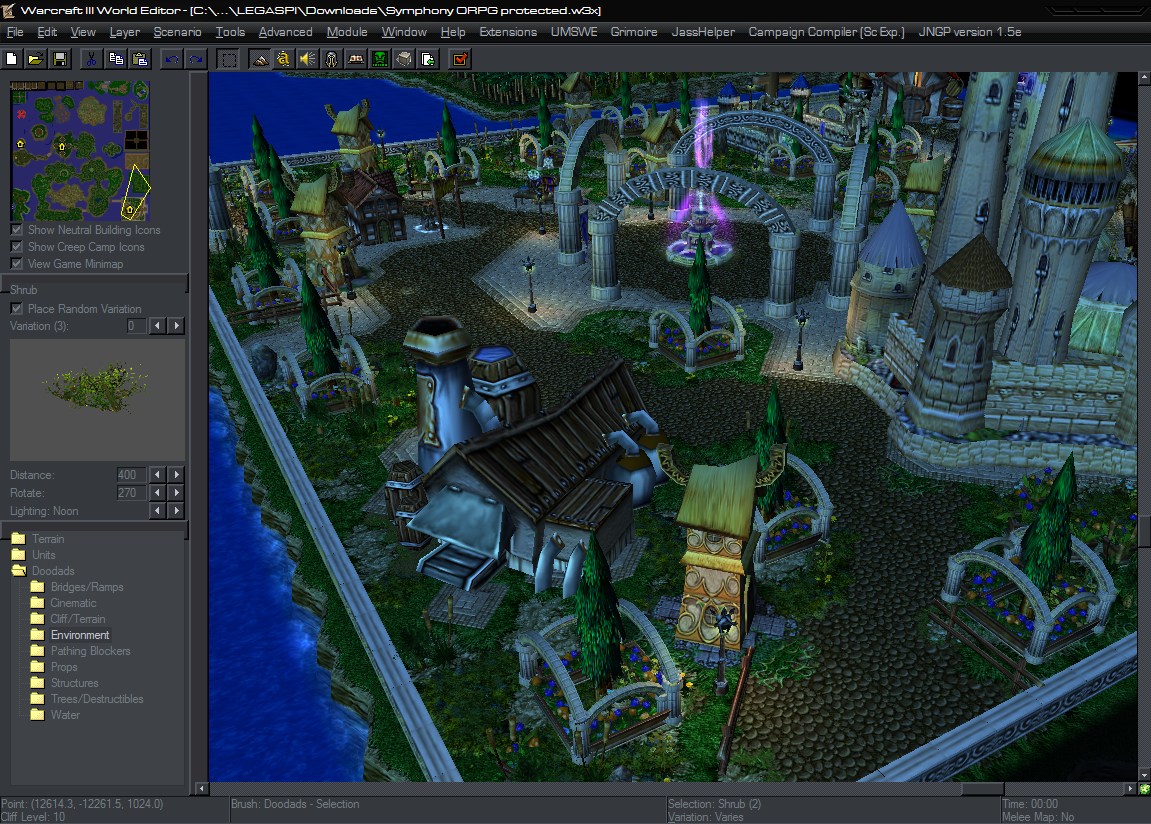The image size is (1151, 824).
Task: Toggle Place Random Variation checkbox
Action: coord(16,309)
